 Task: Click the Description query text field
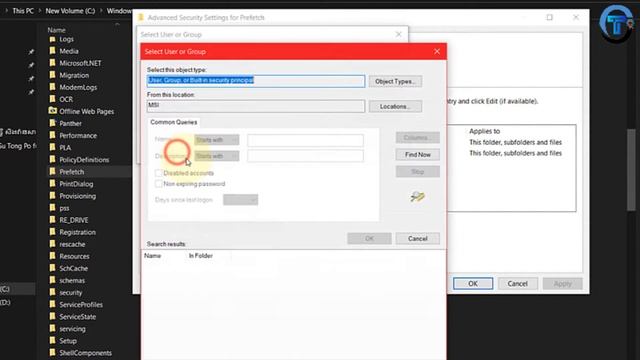pos(305,156)
